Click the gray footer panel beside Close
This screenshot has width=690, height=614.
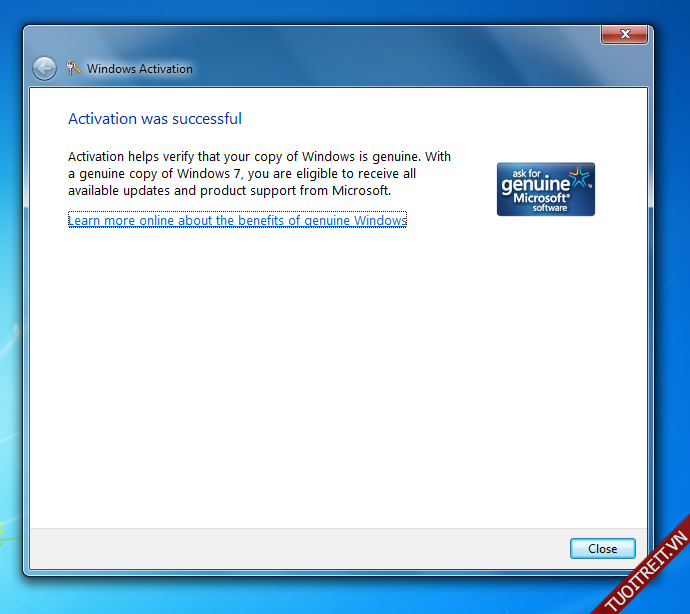coord(300,548)
